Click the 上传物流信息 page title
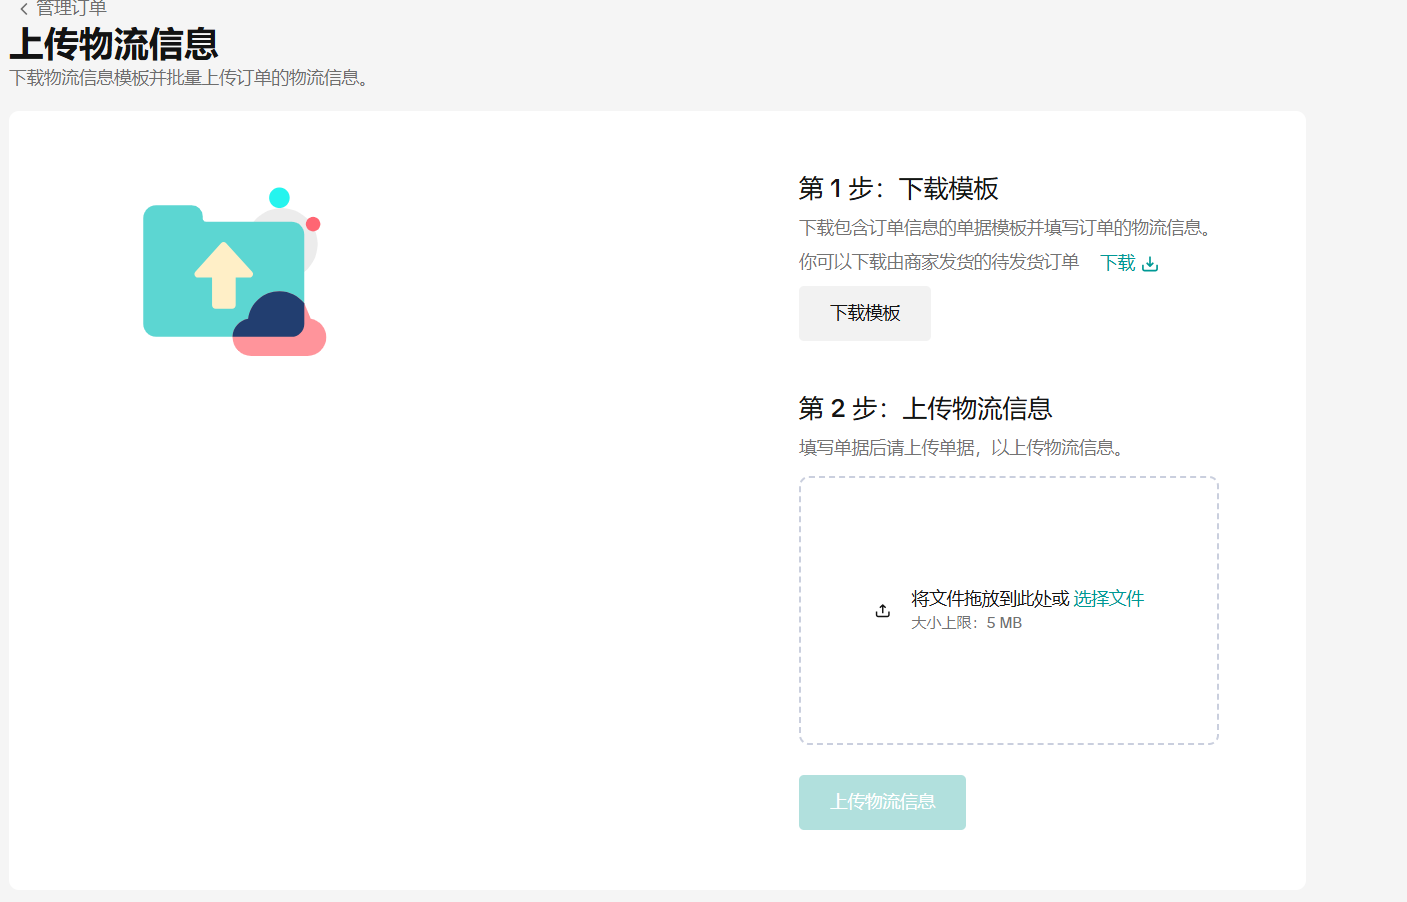 click(114, 44)
